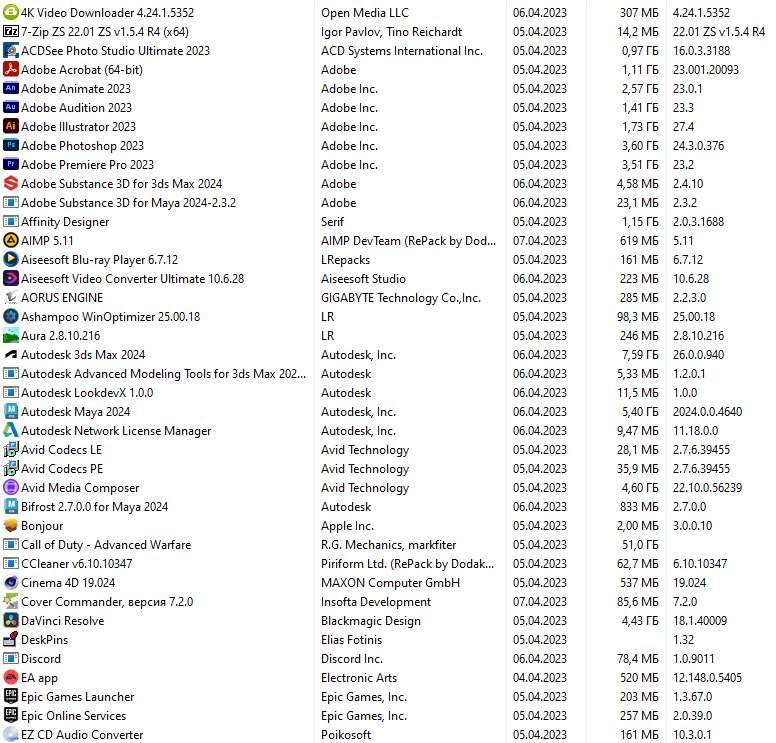This screenshot has width=776, height=743.
Task: Click publisher Apple Inc.
Action: pos(347,526)
